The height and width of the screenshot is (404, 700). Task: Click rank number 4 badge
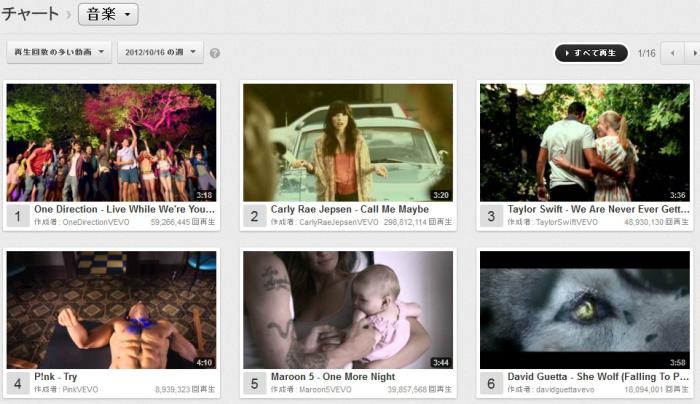click(x=18, y=384)
